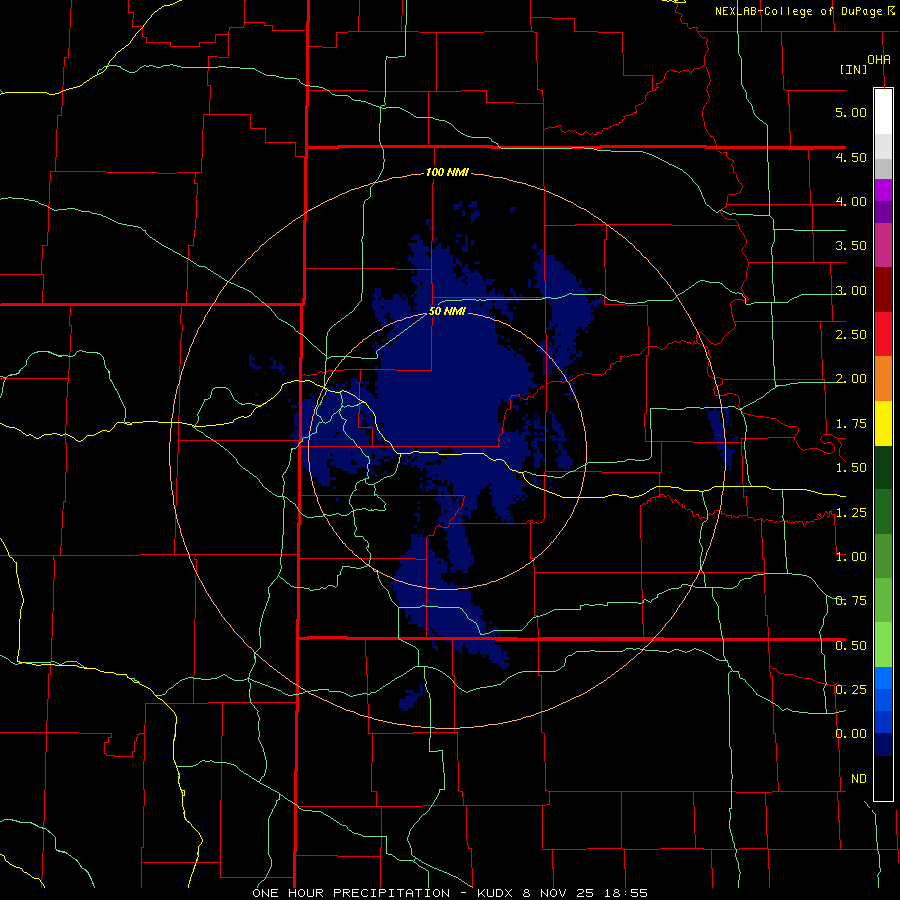
Task: Click the ND legend label
Action: (859, 779)
